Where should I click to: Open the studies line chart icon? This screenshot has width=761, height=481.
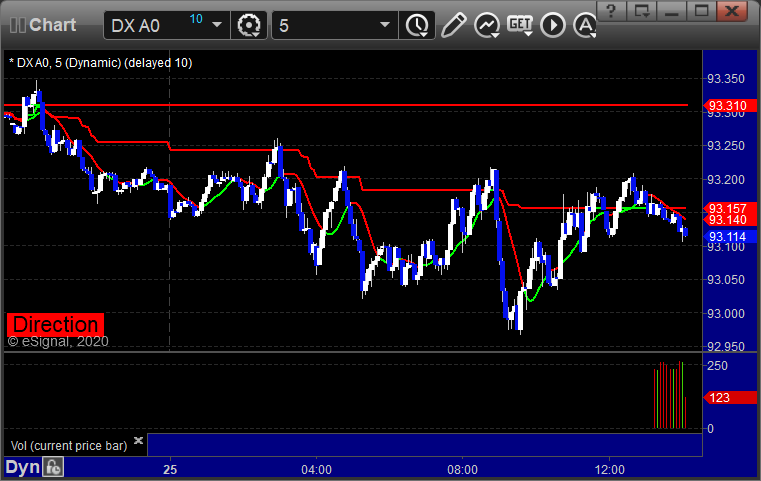[x=487, y=25]
